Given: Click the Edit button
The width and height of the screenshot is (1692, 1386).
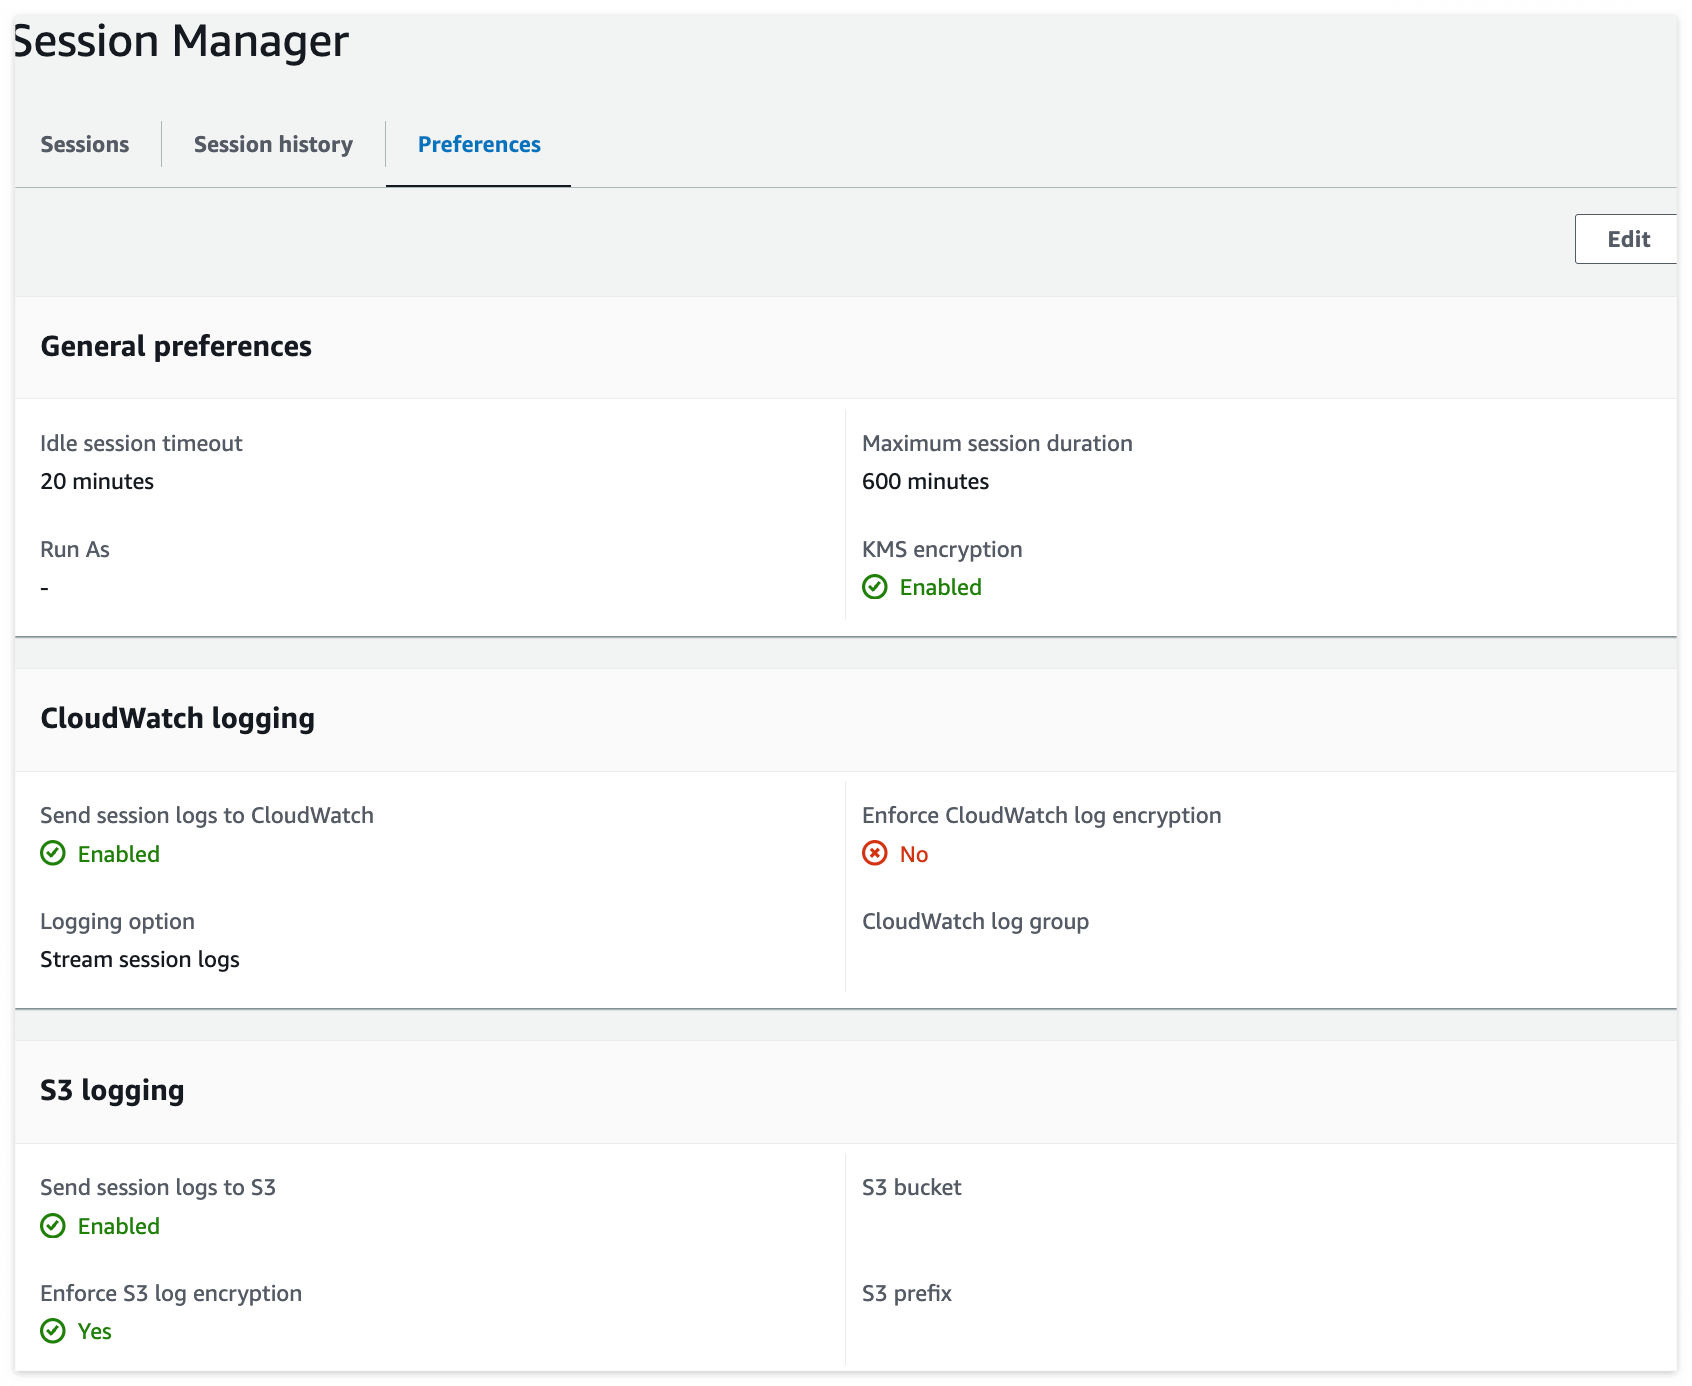Looking at the screenshot, I should pyautogui.click(x=1627, y=239).
